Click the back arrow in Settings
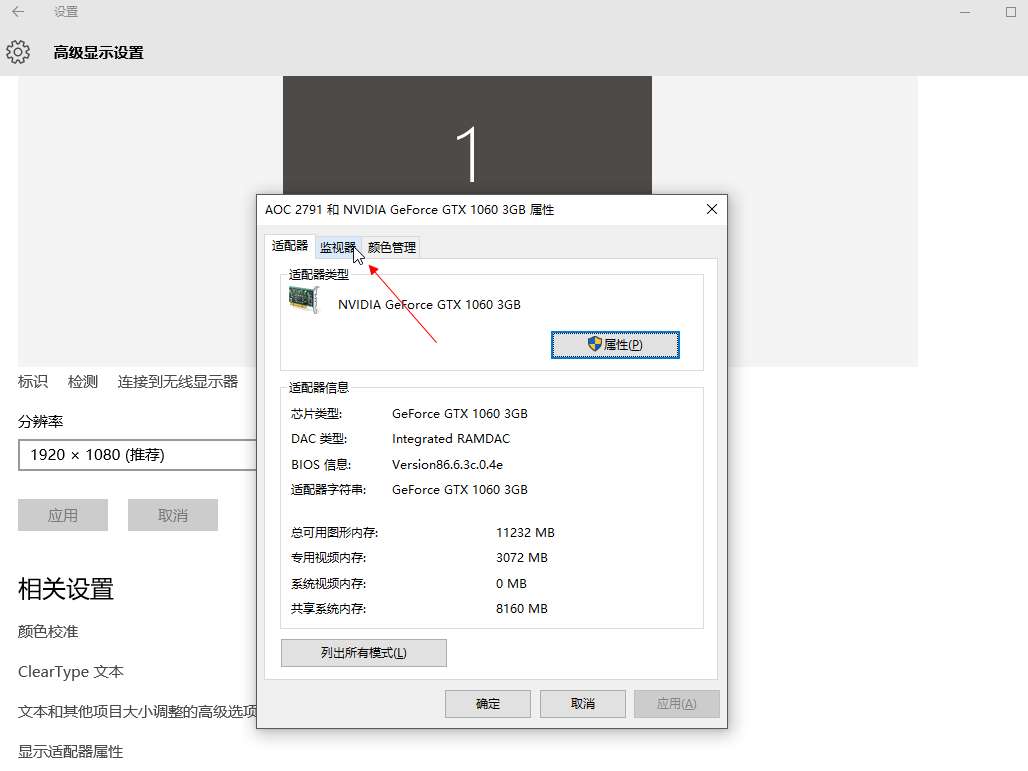Screen dimensions: 1028x771 (x=18, y=12)
